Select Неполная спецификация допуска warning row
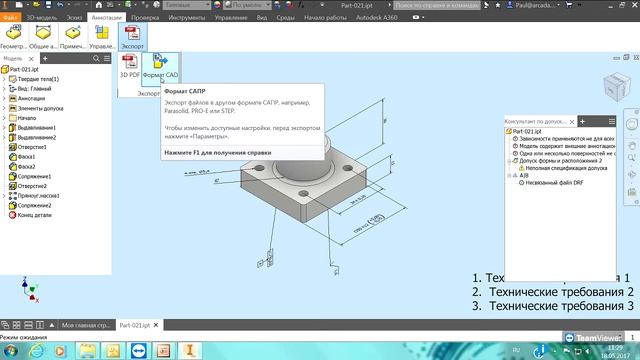640x360 pixels. 563,168
